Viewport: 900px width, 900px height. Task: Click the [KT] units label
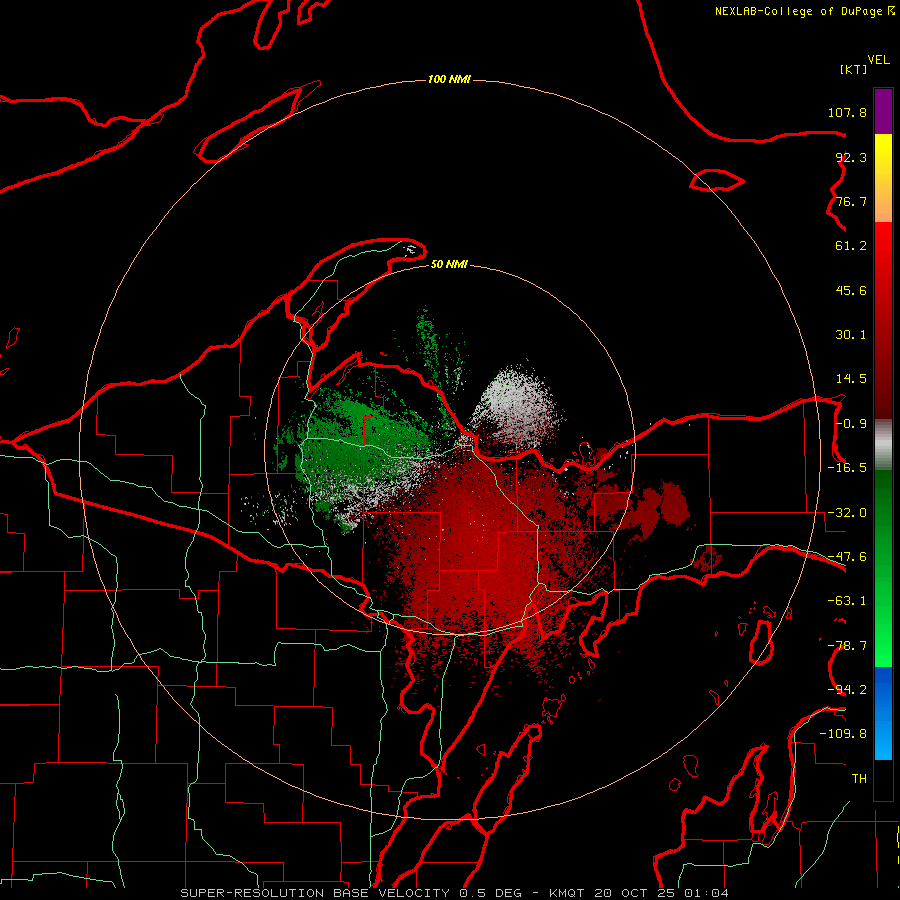[x=853, y=69]
